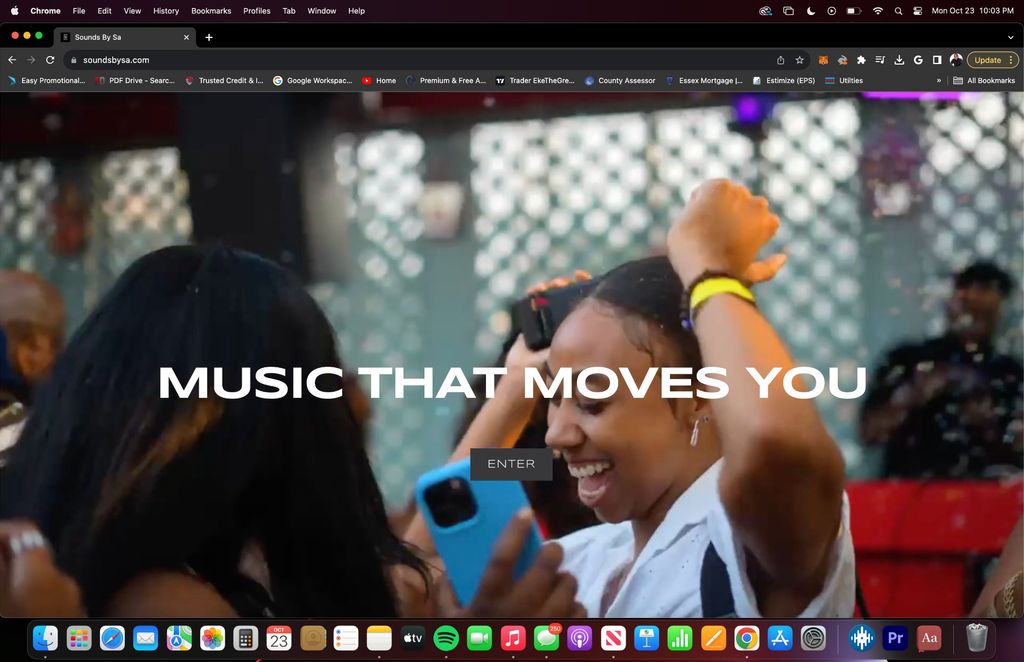Toggle the Chrome side panel
Viewport: 1024px width, 662px height.
tap(937, 60)
